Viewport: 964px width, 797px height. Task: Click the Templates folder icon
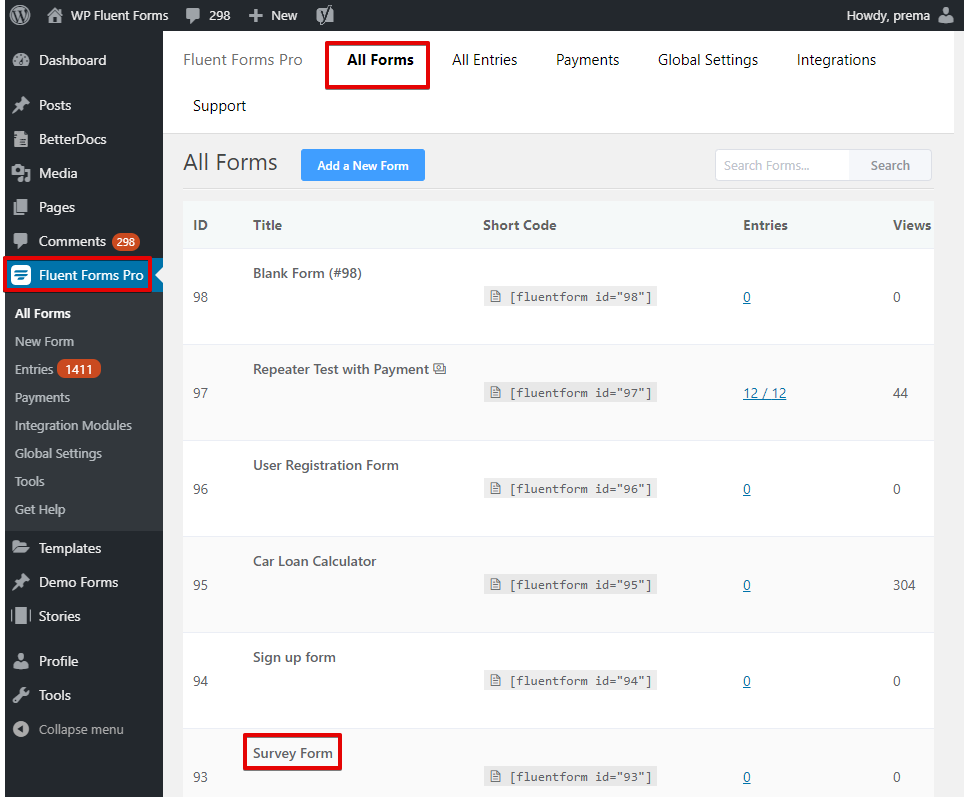tap(22, 547)
